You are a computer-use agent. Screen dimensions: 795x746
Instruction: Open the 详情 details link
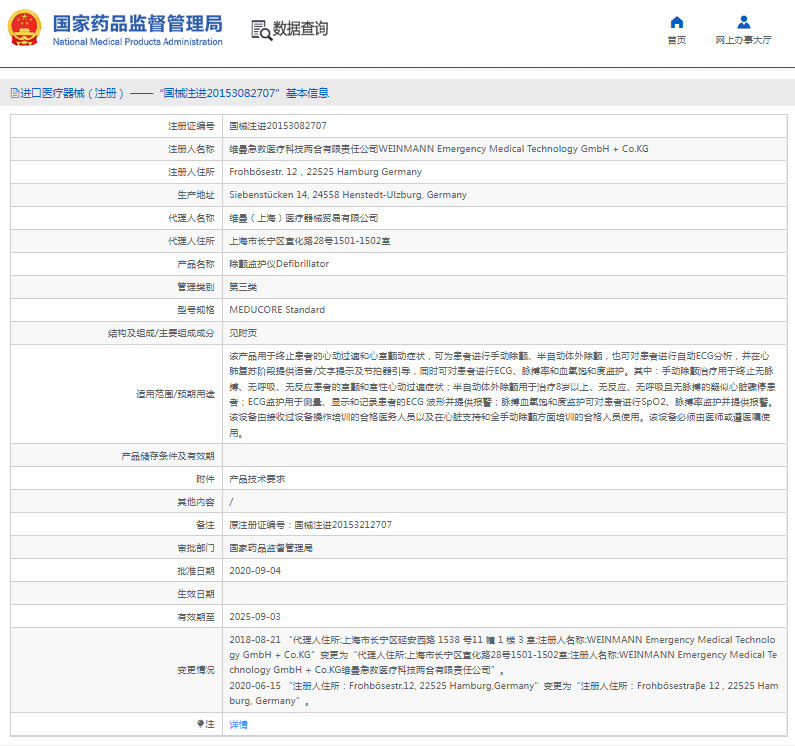coord(238,724)
